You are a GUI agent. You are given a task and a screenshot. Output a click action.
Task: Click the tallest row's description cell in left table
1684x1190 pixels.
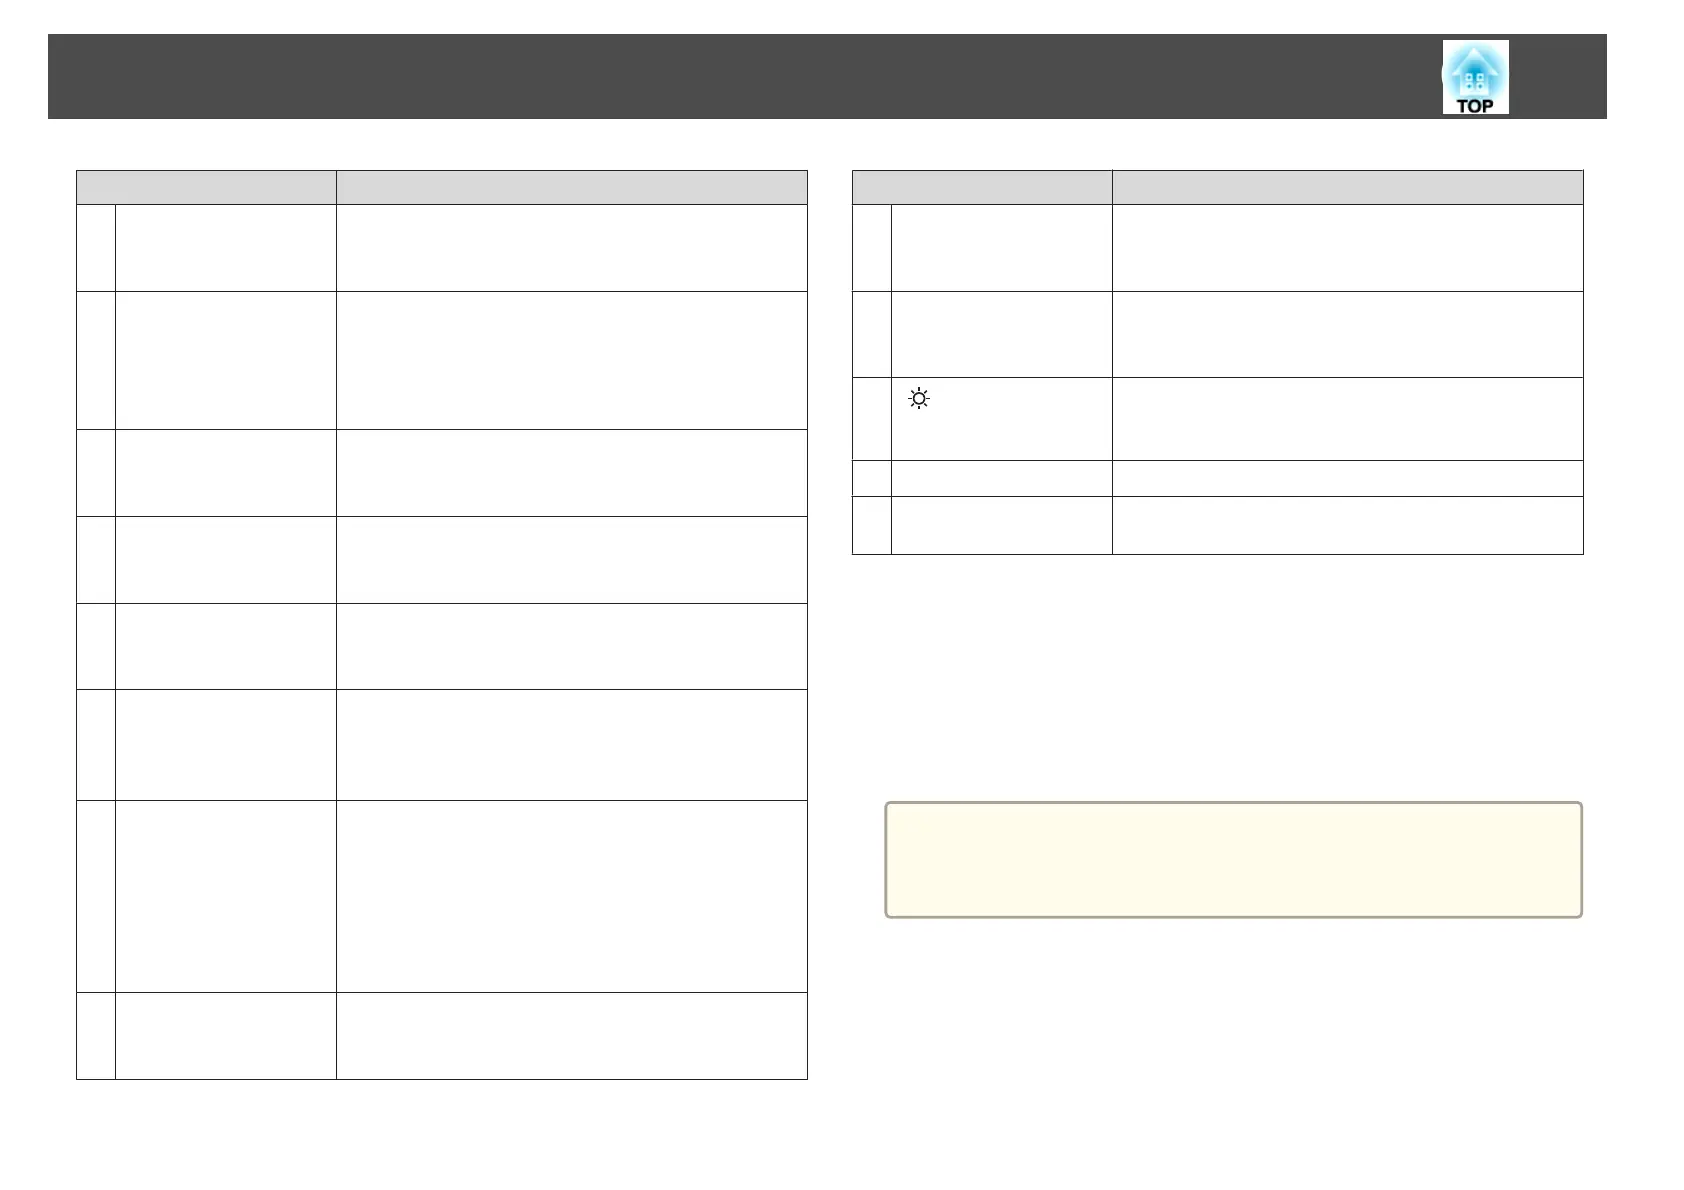click(572, 896)
